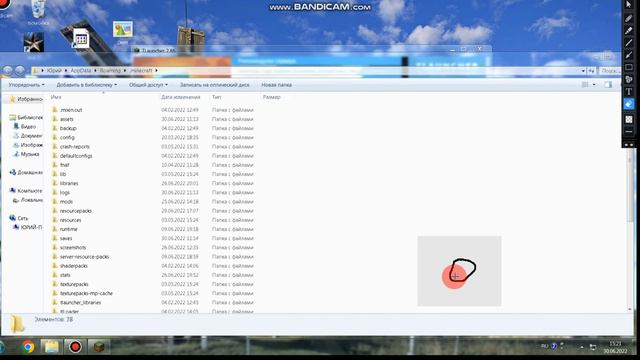Select the saves folder

pos(66,238)
